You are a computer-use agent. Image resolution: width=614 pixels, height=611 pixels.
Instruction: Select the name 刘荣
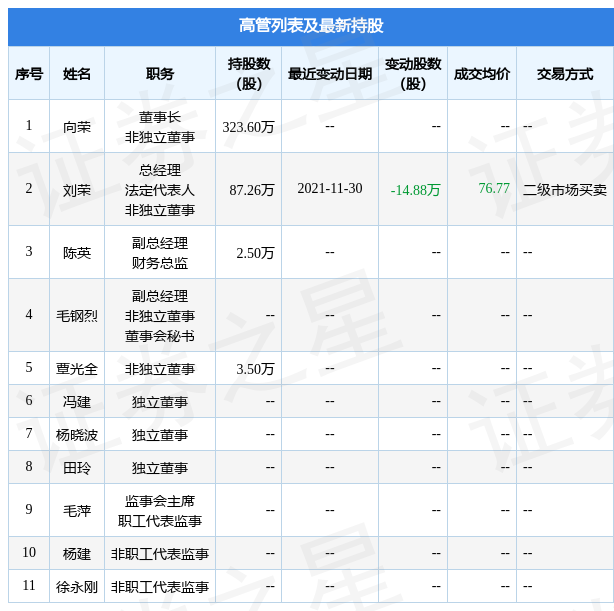(77, 190)
